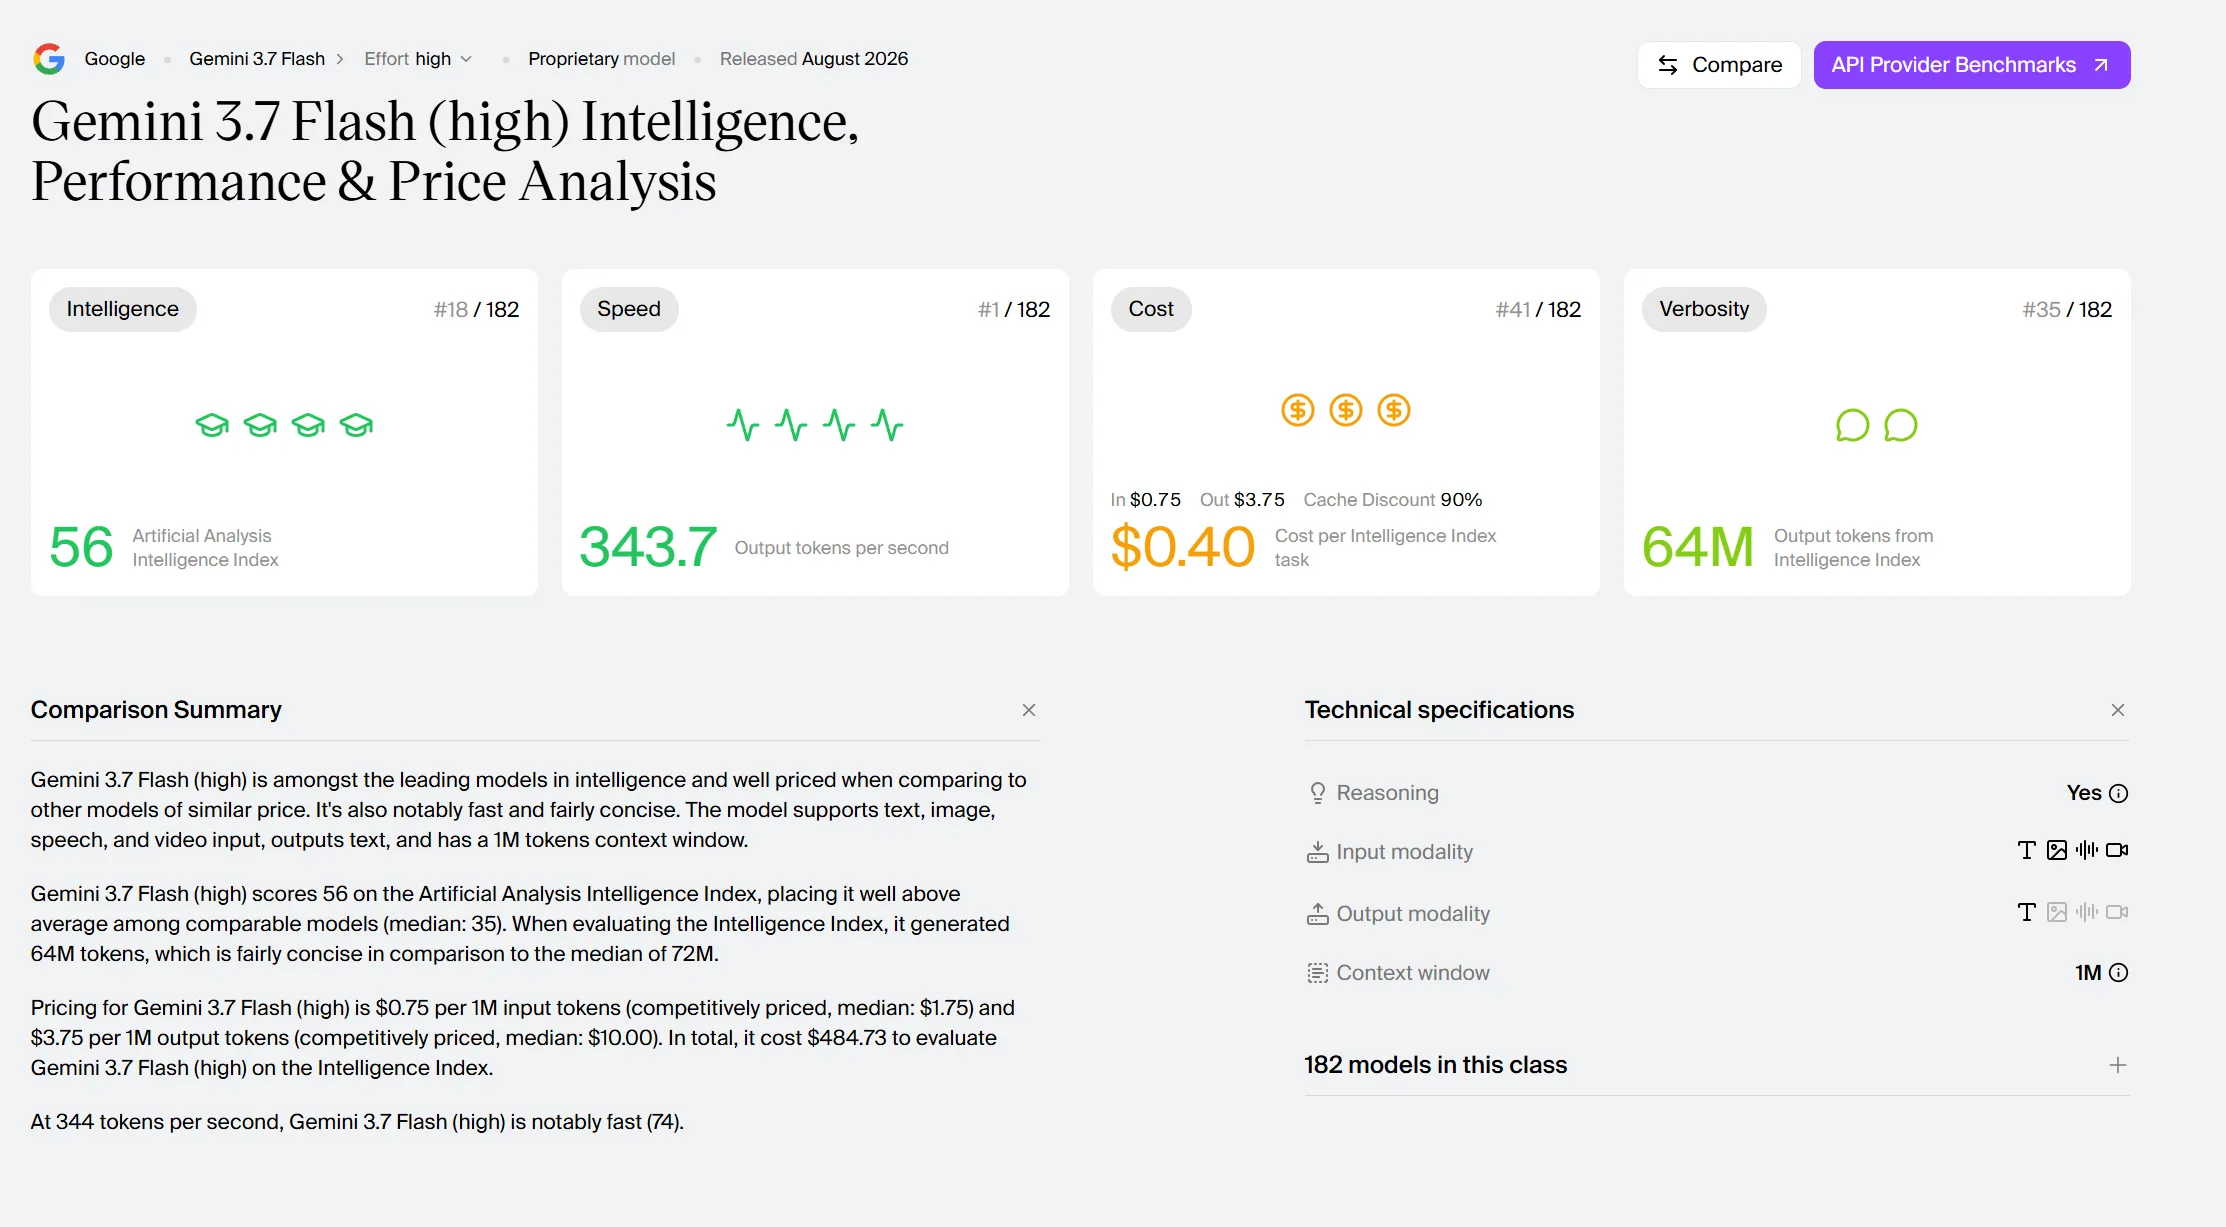Click the info icon next to Reasoning Yes
Screen dimensions: 2226x1227
(2118, 793)
